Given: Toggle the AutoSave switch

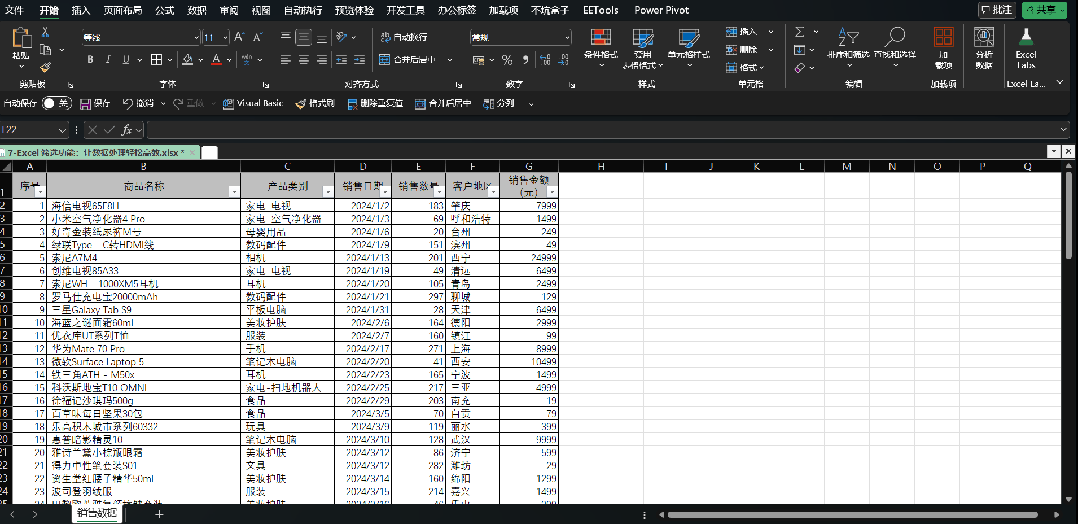Looking at the screenshot, I should click(56, 104).
